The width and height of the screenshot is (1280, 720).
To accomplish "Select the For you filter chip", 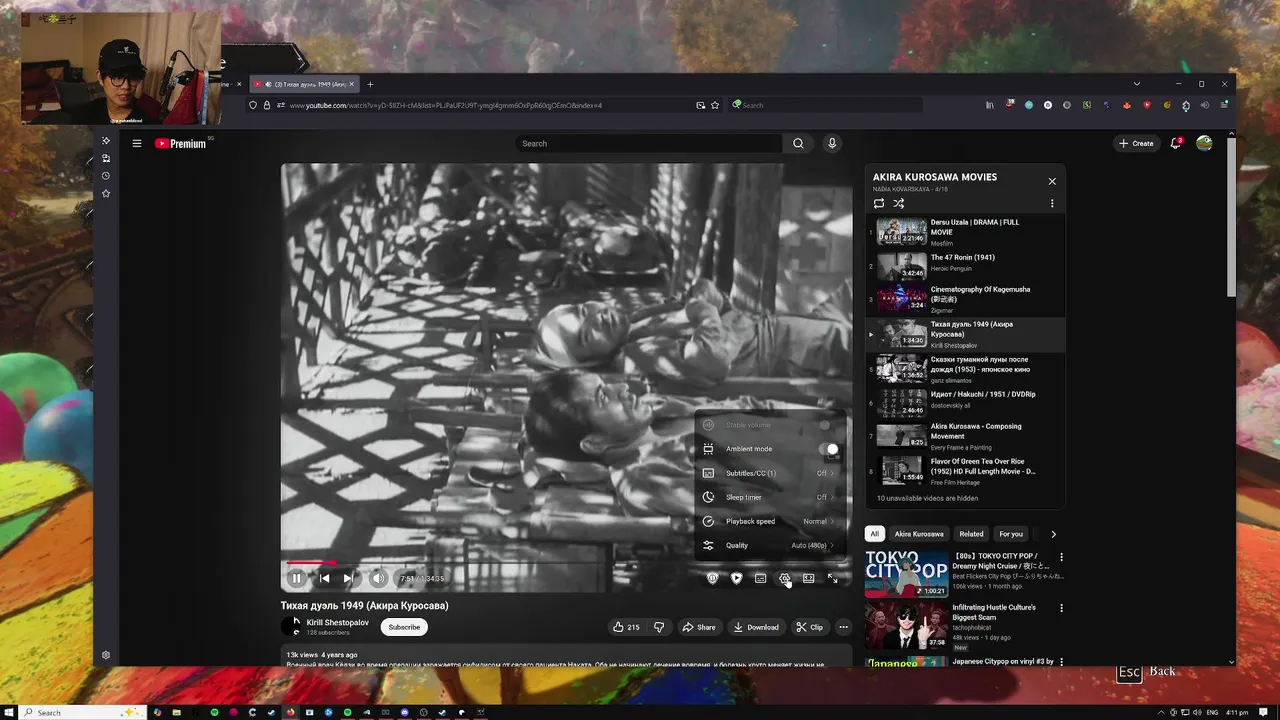I will coord(1011,534).
